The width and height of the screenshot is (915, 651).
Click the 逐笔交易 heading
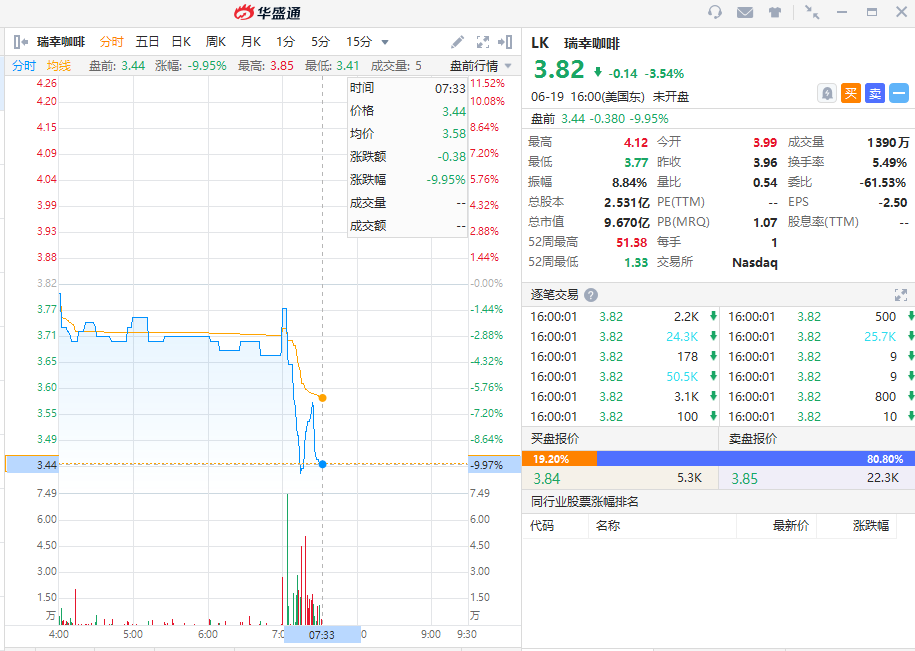tap(554, 295)
